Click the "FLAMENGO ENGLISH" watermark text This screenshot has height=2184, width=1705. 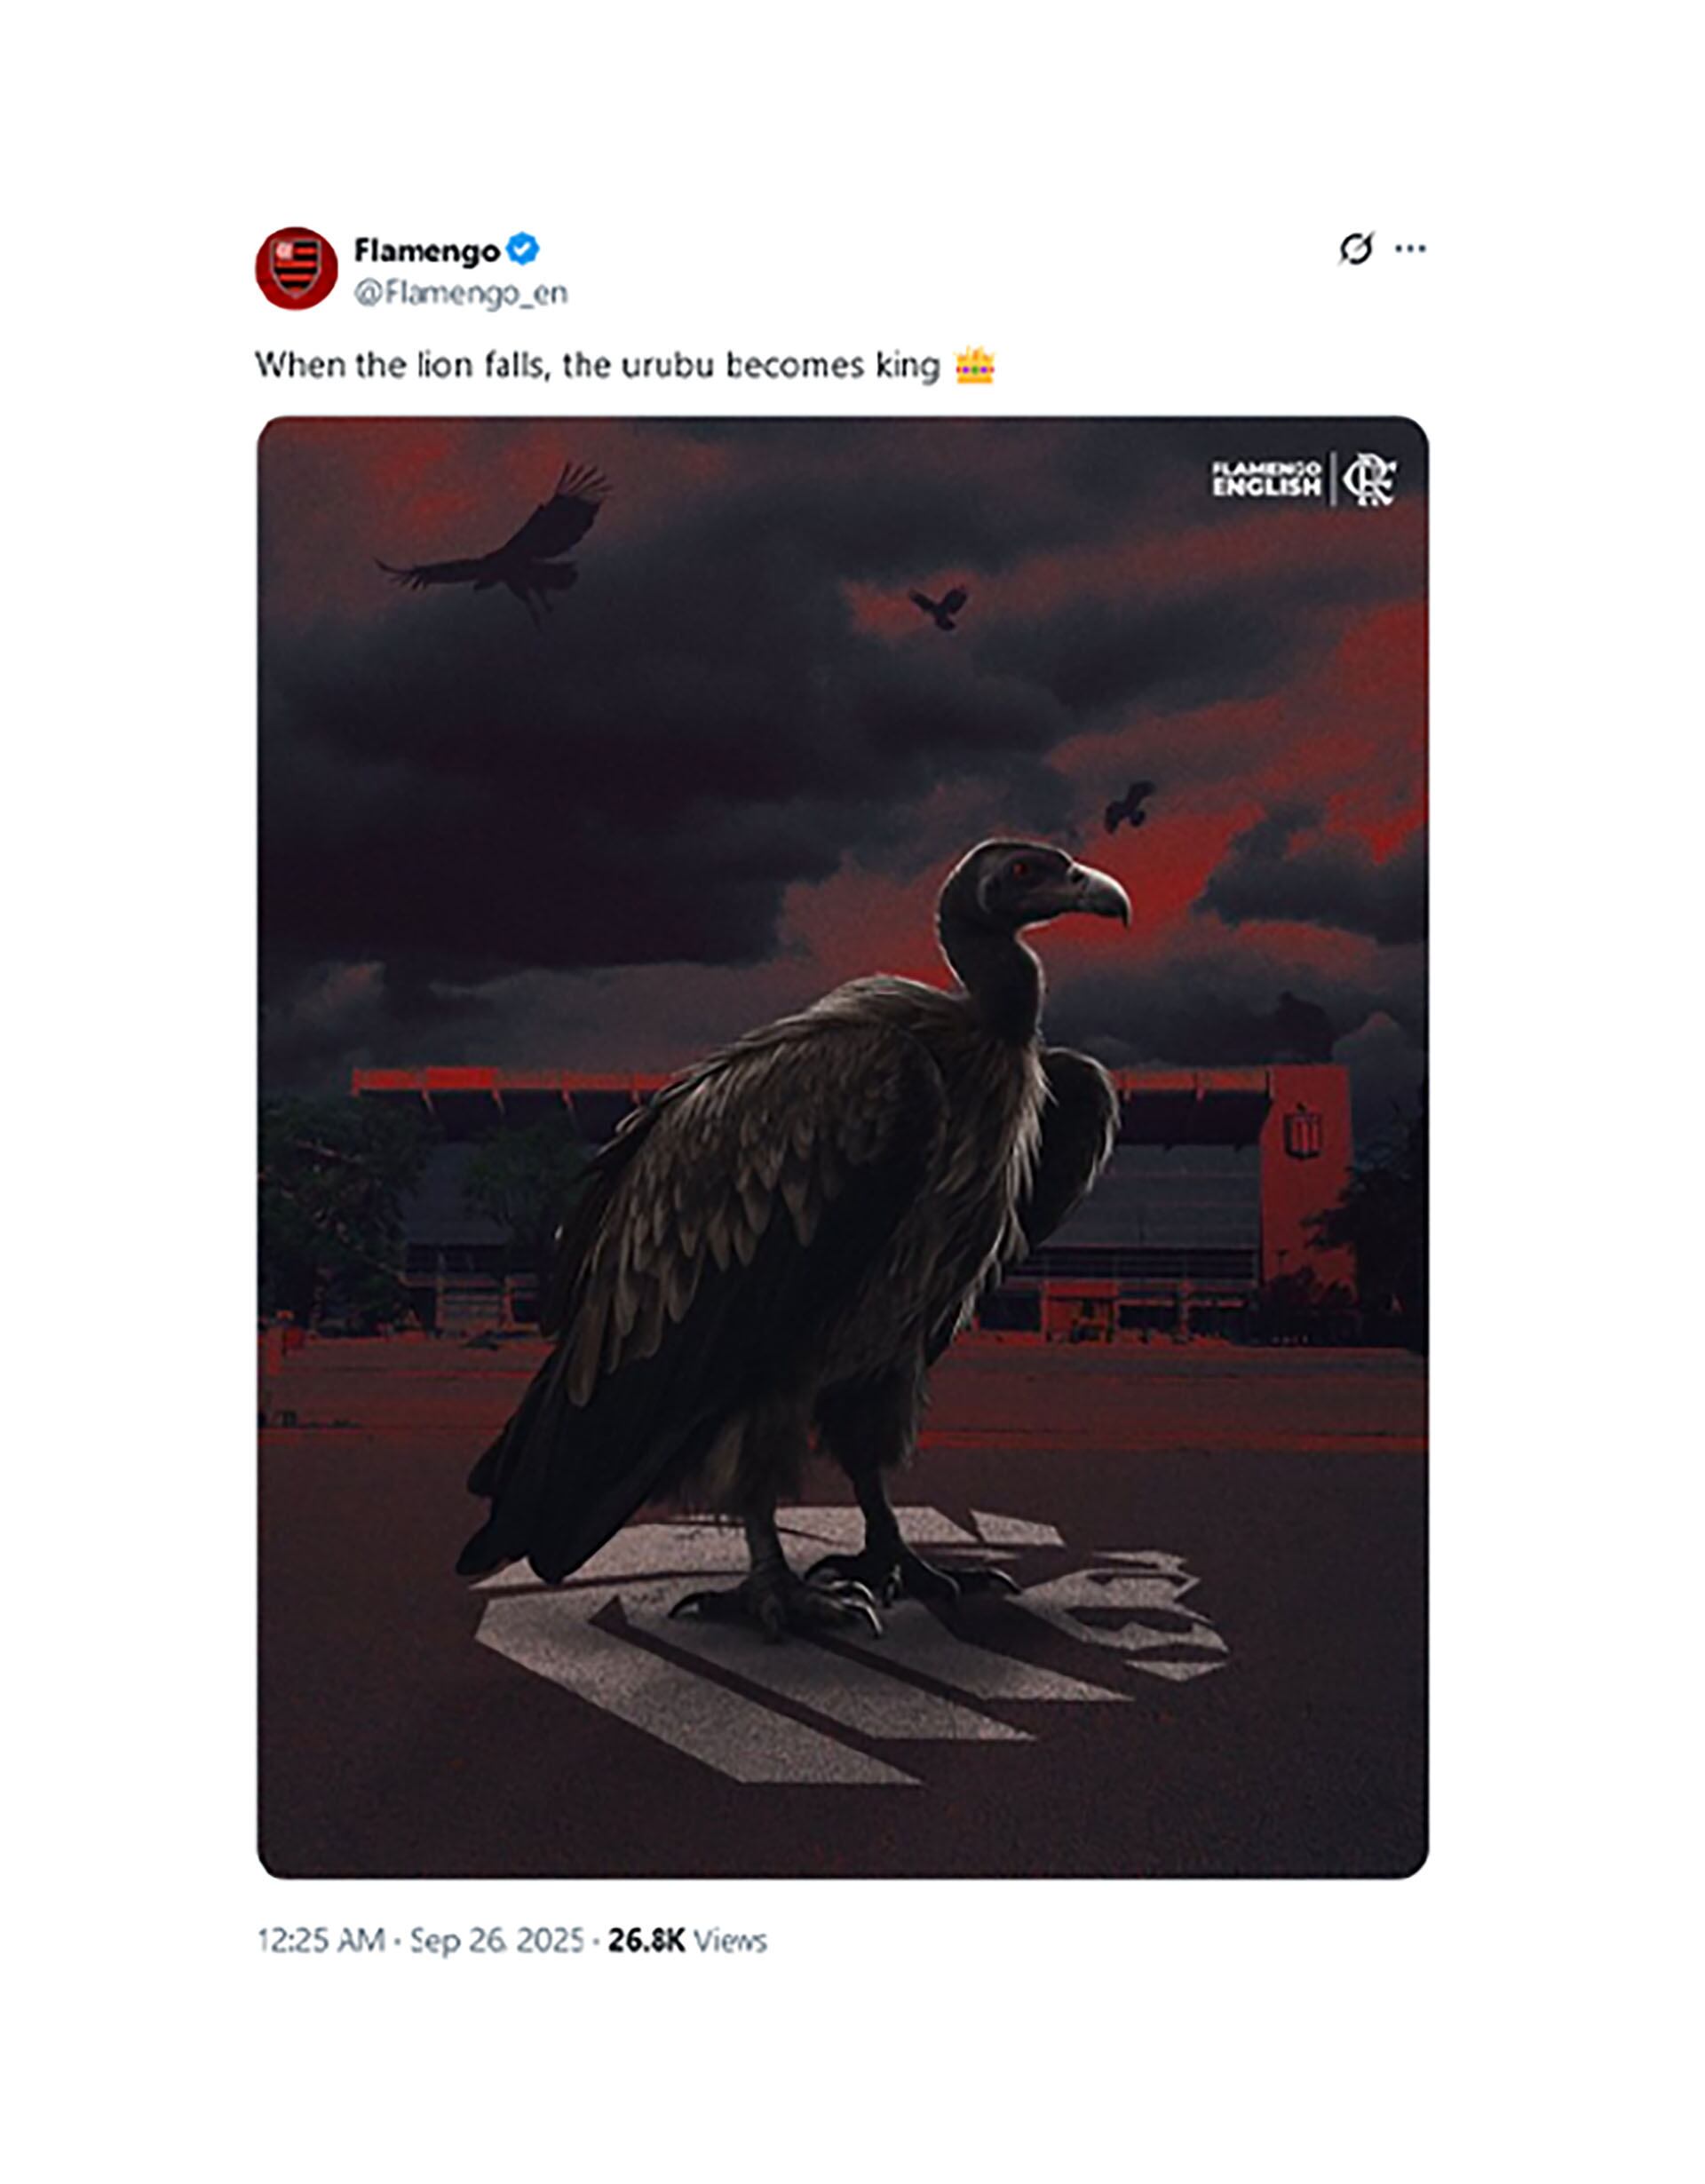(x=1266, y=479)
